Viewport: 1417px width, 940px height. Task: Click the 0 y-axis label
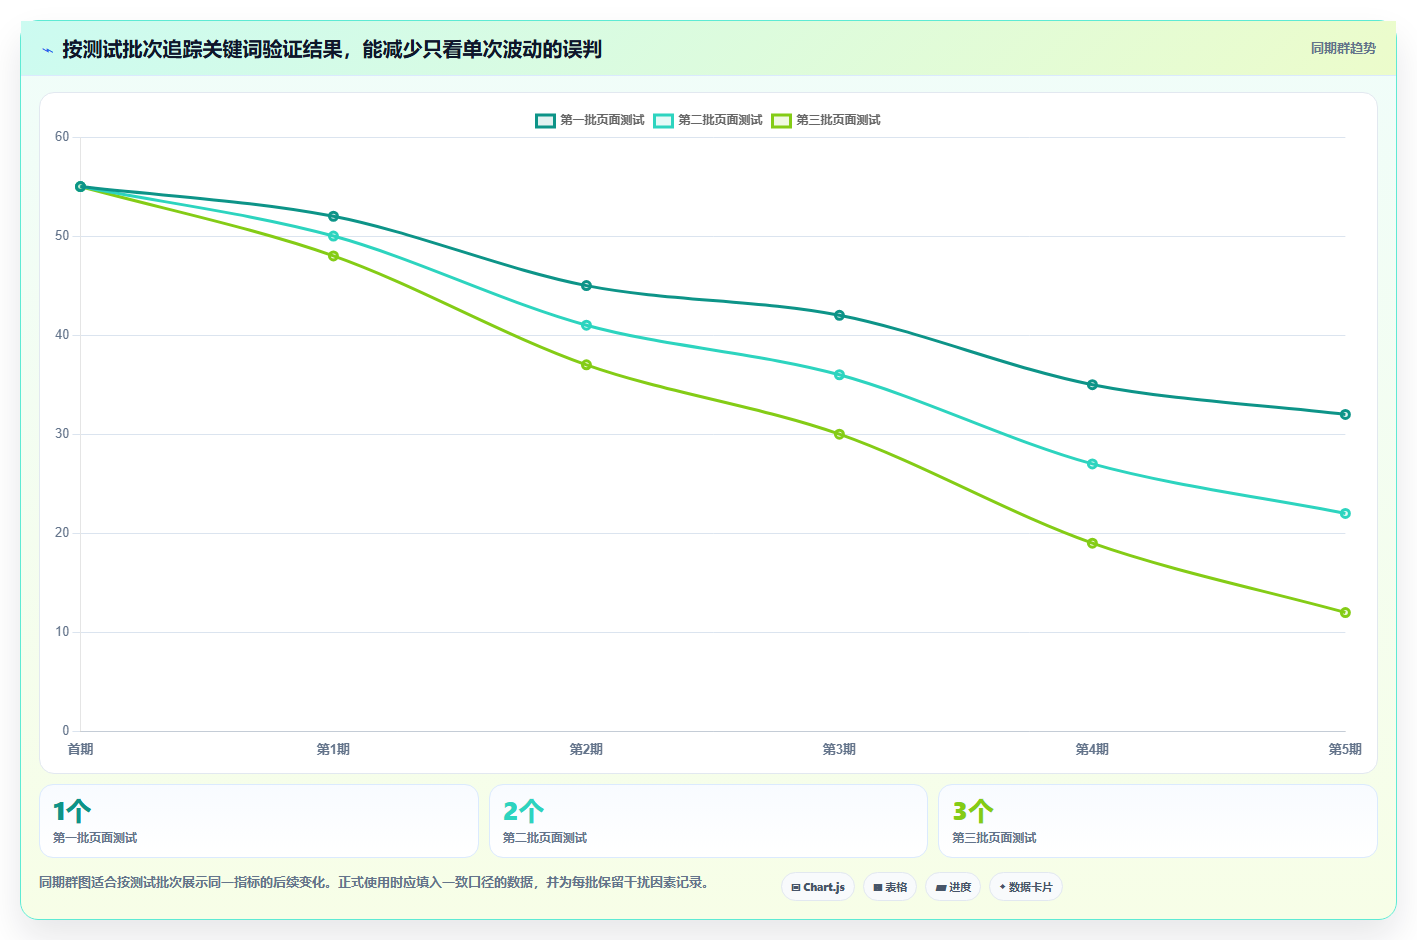66,731
